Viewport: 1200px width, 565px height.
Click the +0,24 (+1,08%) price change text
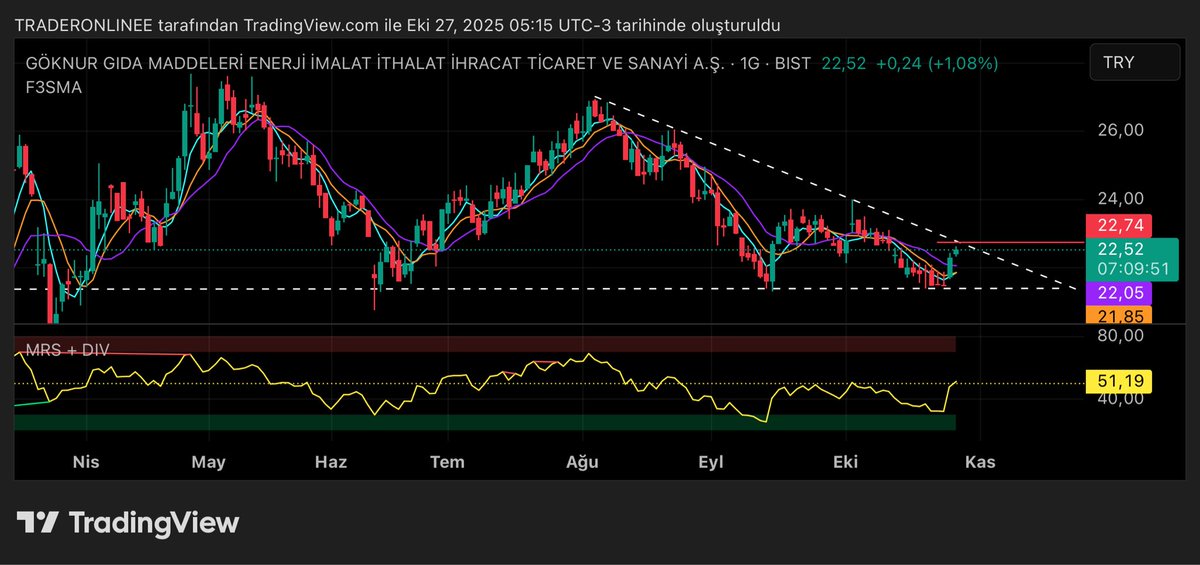point(937,63)
